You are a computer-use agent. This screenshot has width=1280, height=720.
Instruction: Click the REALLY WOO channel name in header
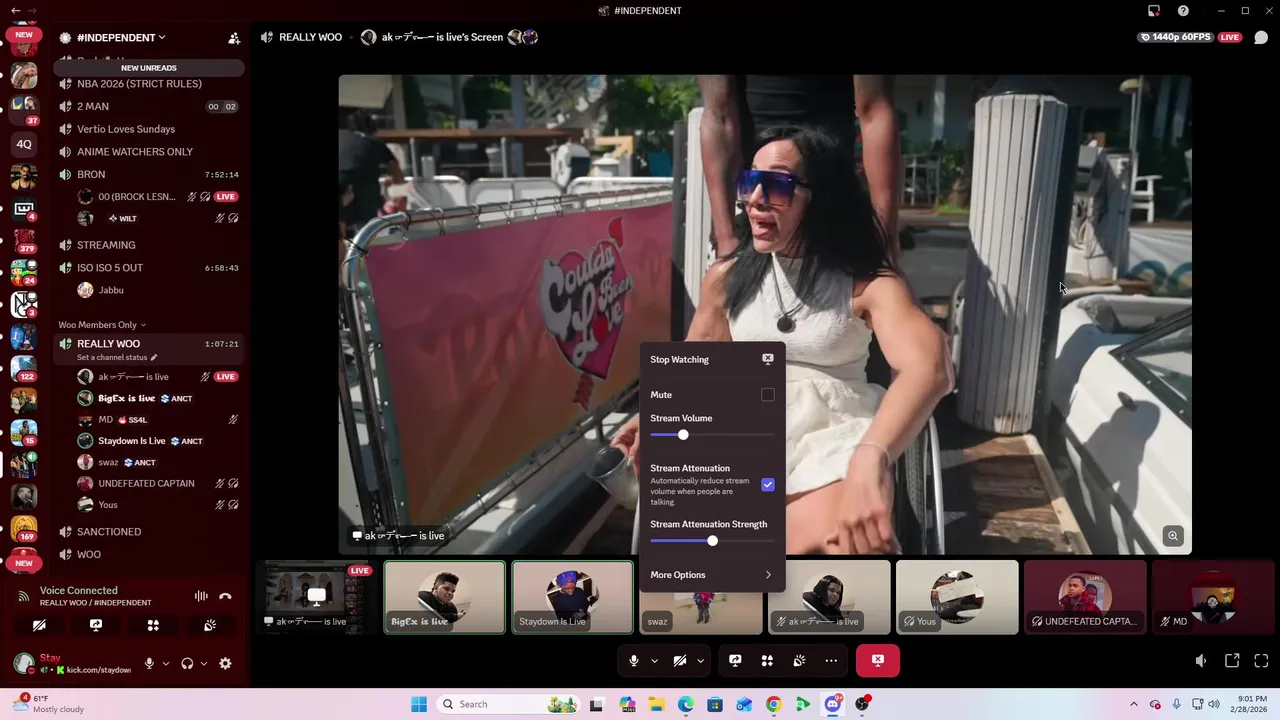tap(310, 37)
